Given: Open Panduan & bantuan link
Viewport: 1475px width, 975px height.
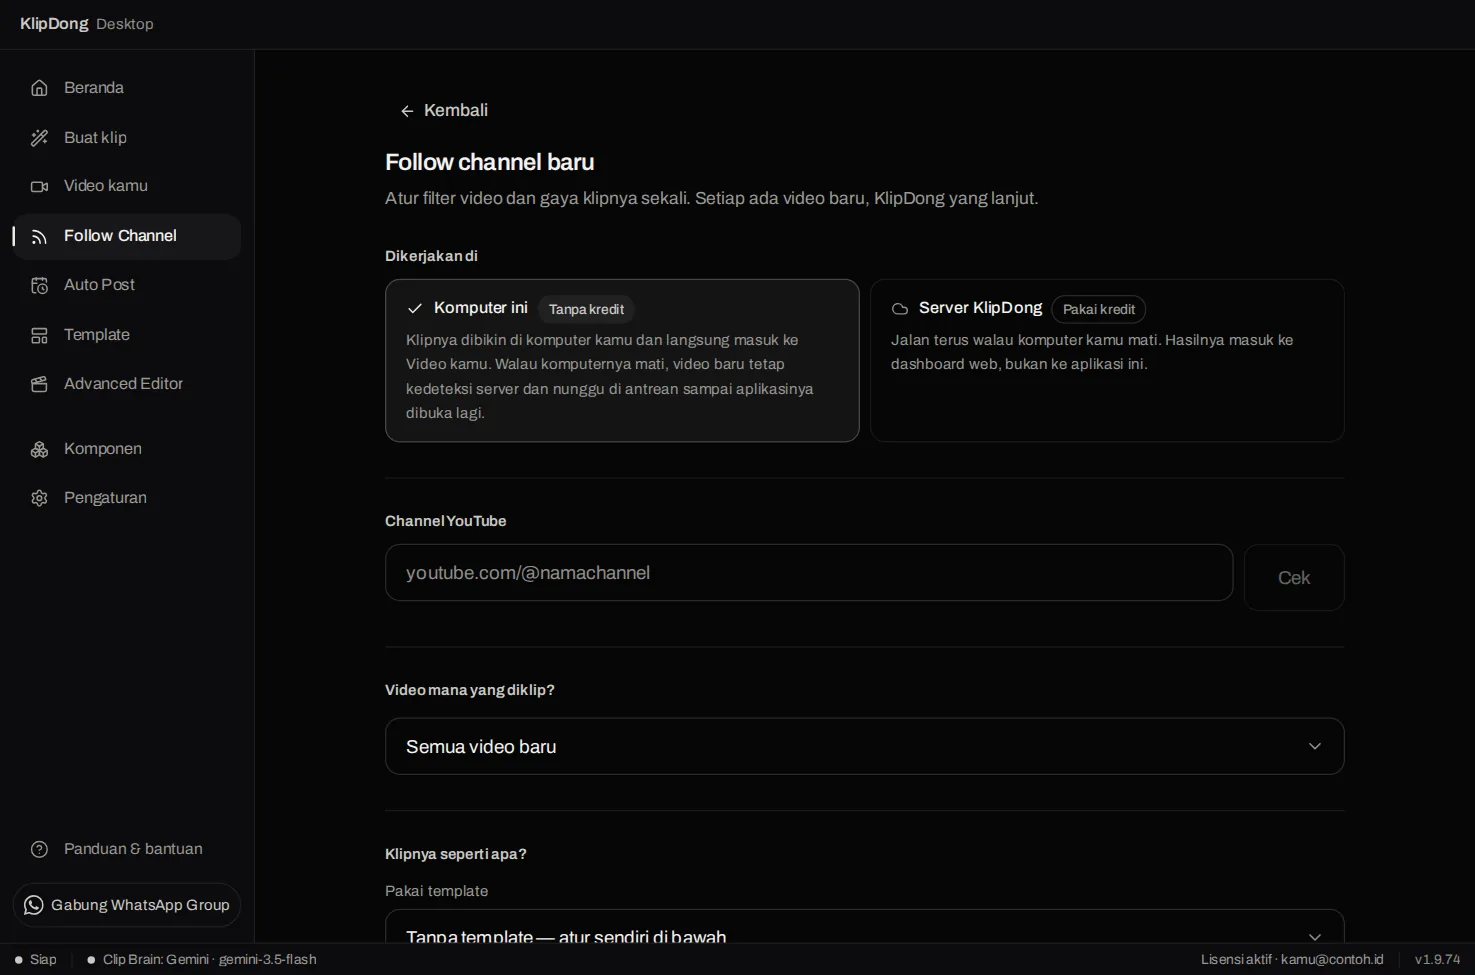Looking at the screenshot, I should (x=127, y=849).
